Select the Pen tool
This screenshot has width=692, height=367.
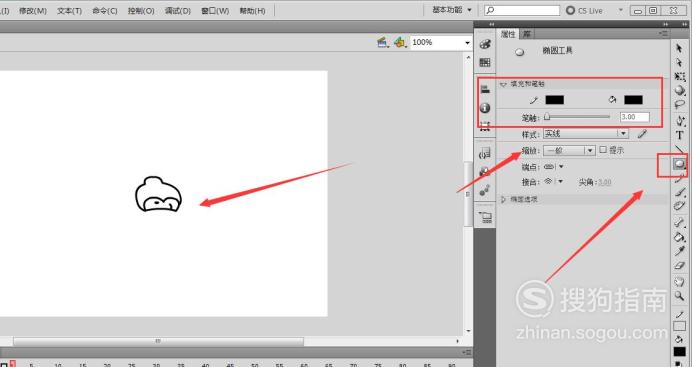click(x=680, y=120)
